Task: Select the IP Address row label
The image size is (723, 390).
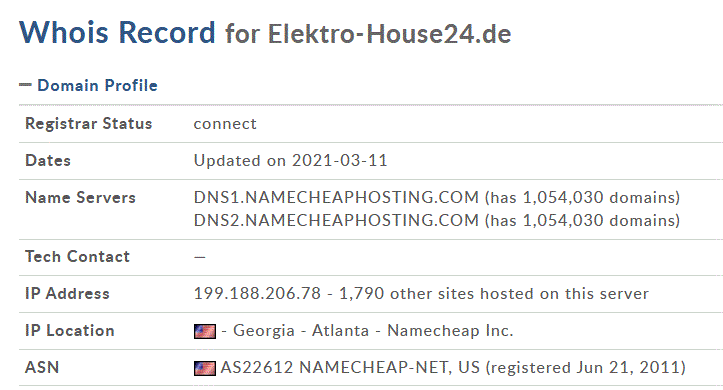Action: point(67,294)
